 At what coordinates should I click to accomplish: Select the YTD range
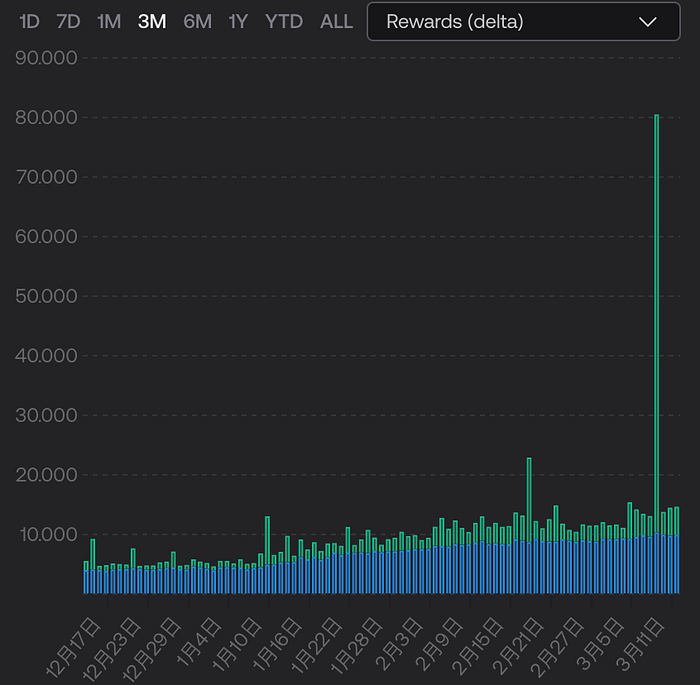(284, 21)
